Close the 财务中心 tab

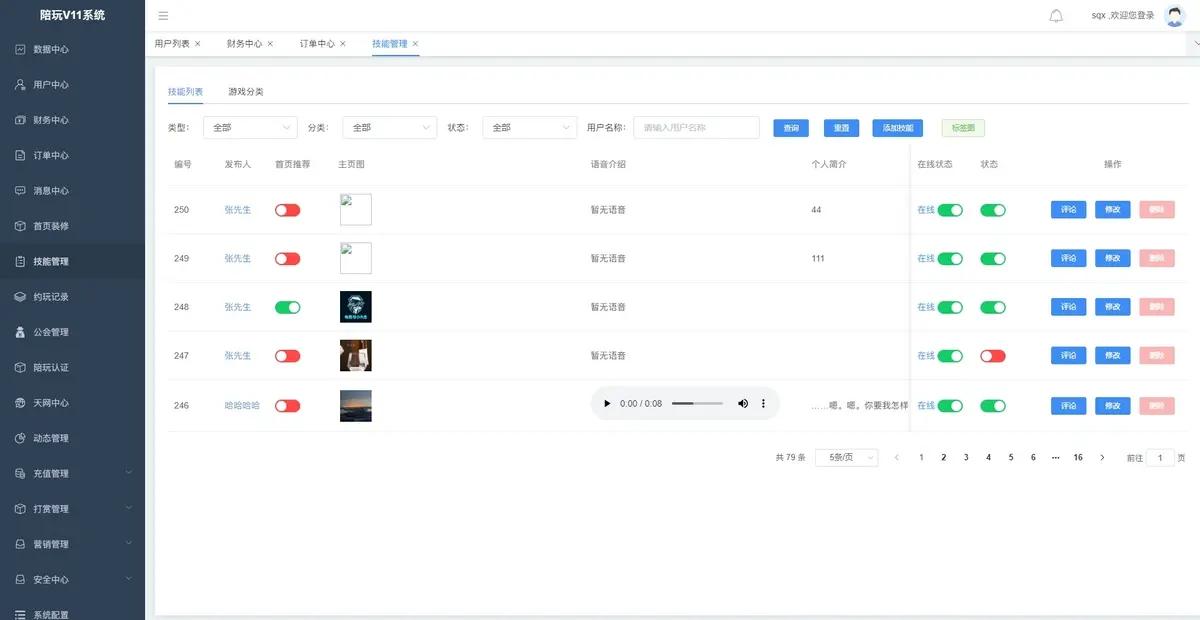tap(270, 44)
